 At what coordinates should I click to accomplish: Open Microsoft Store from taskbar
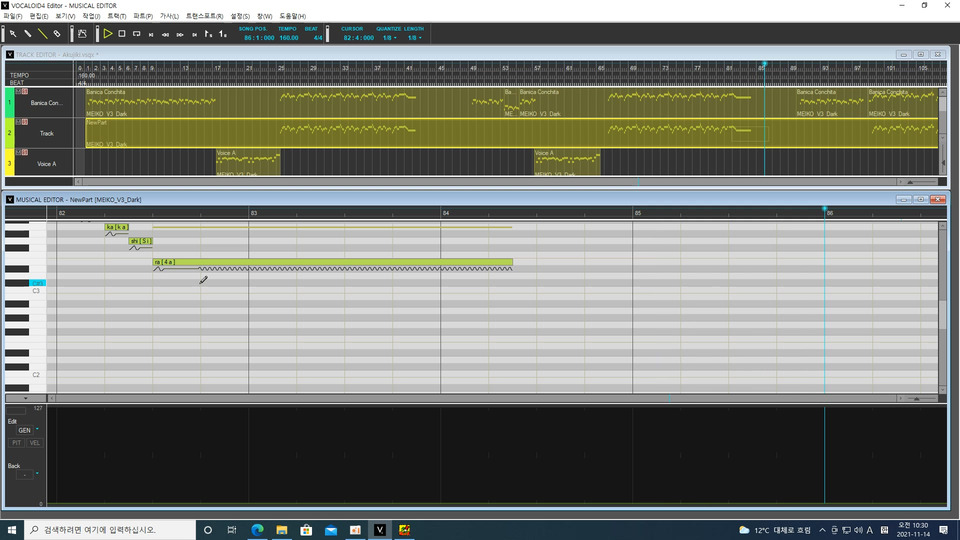tap(306, 530)
